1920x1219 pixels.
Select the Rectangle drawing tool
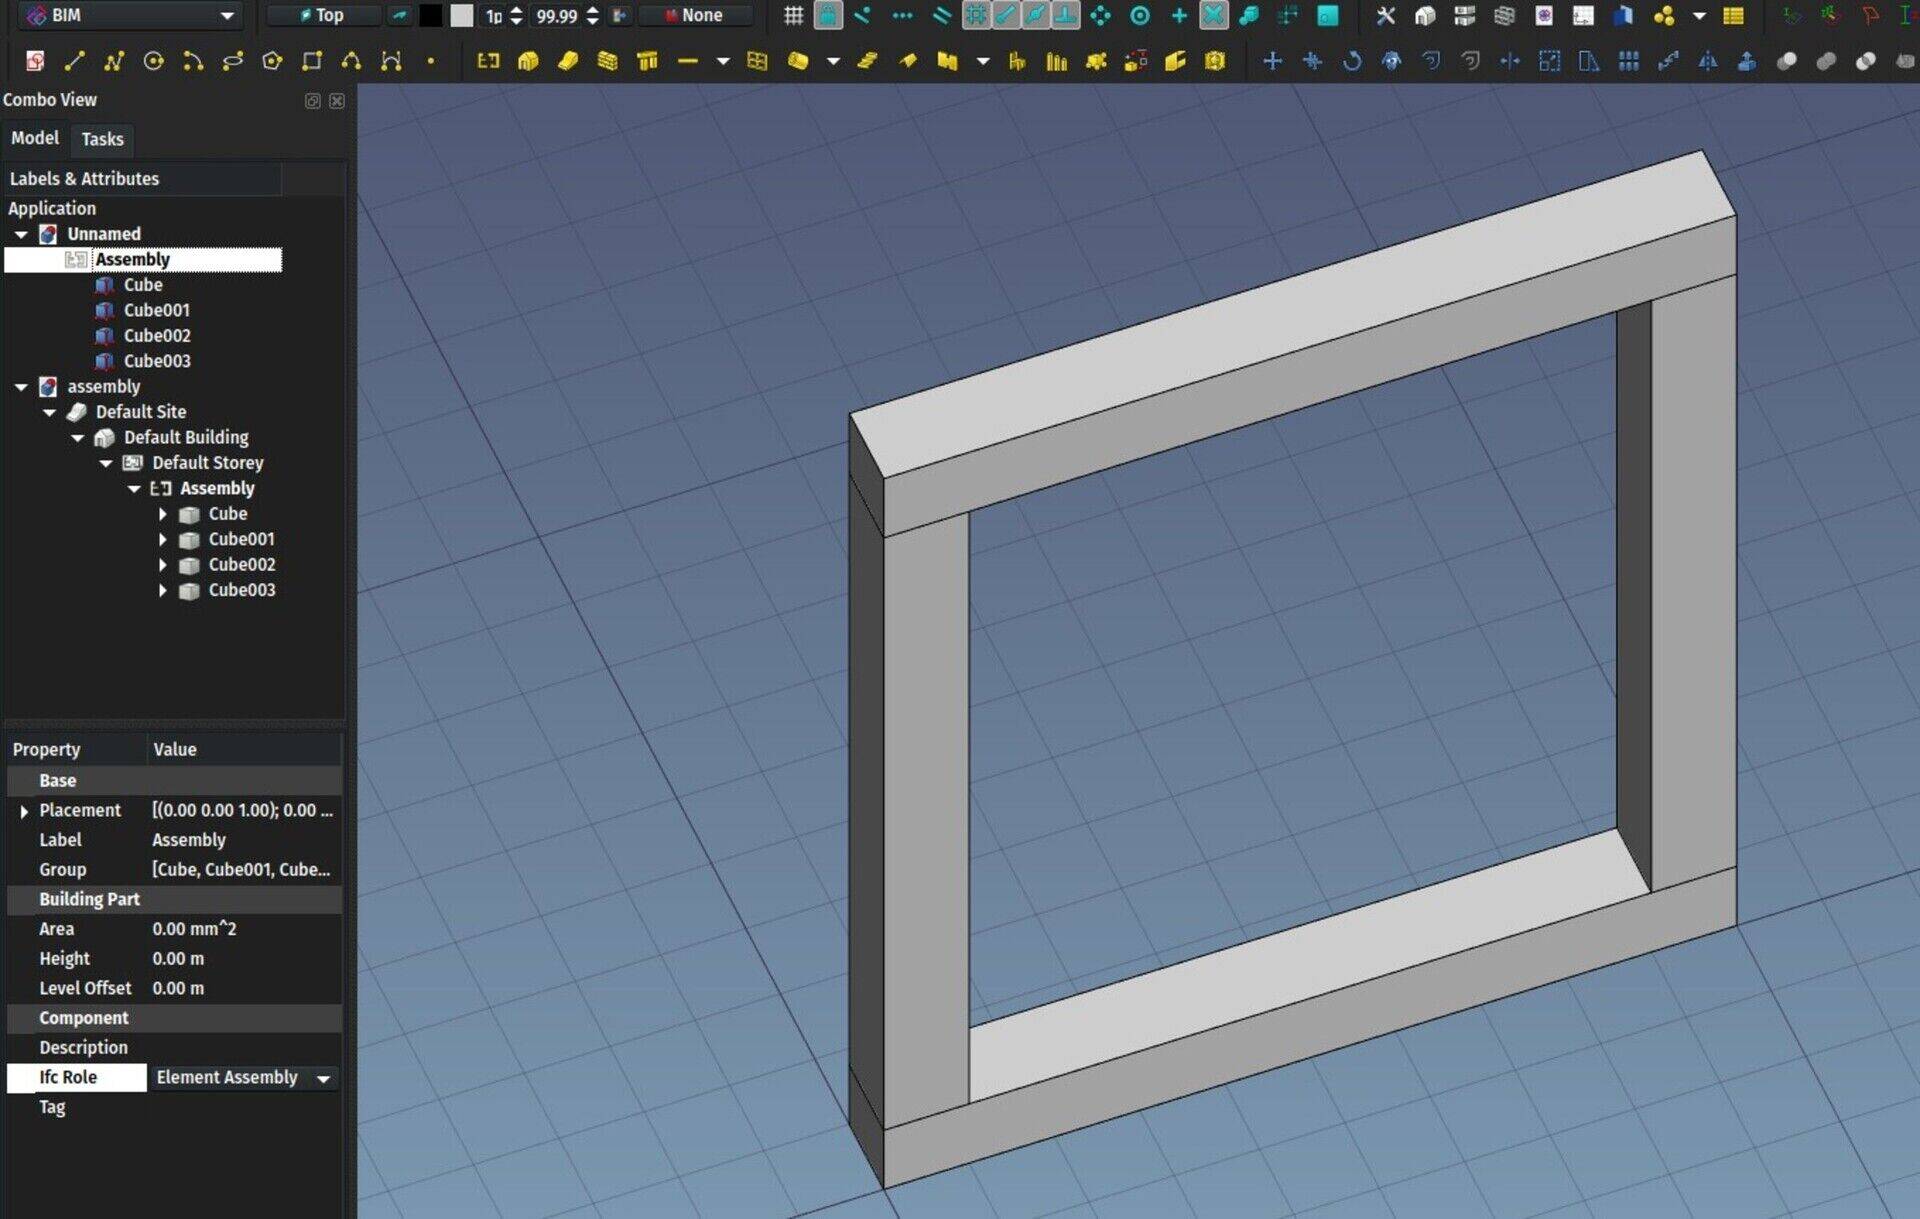pos(312,61)
